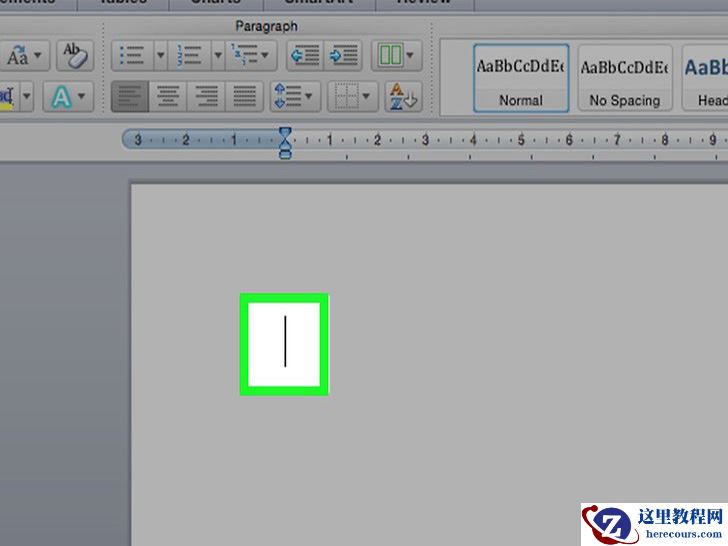Open the Borders dropdown arrow
The width and height of the screenshot is (728, 546).
[x=366, y=97]
